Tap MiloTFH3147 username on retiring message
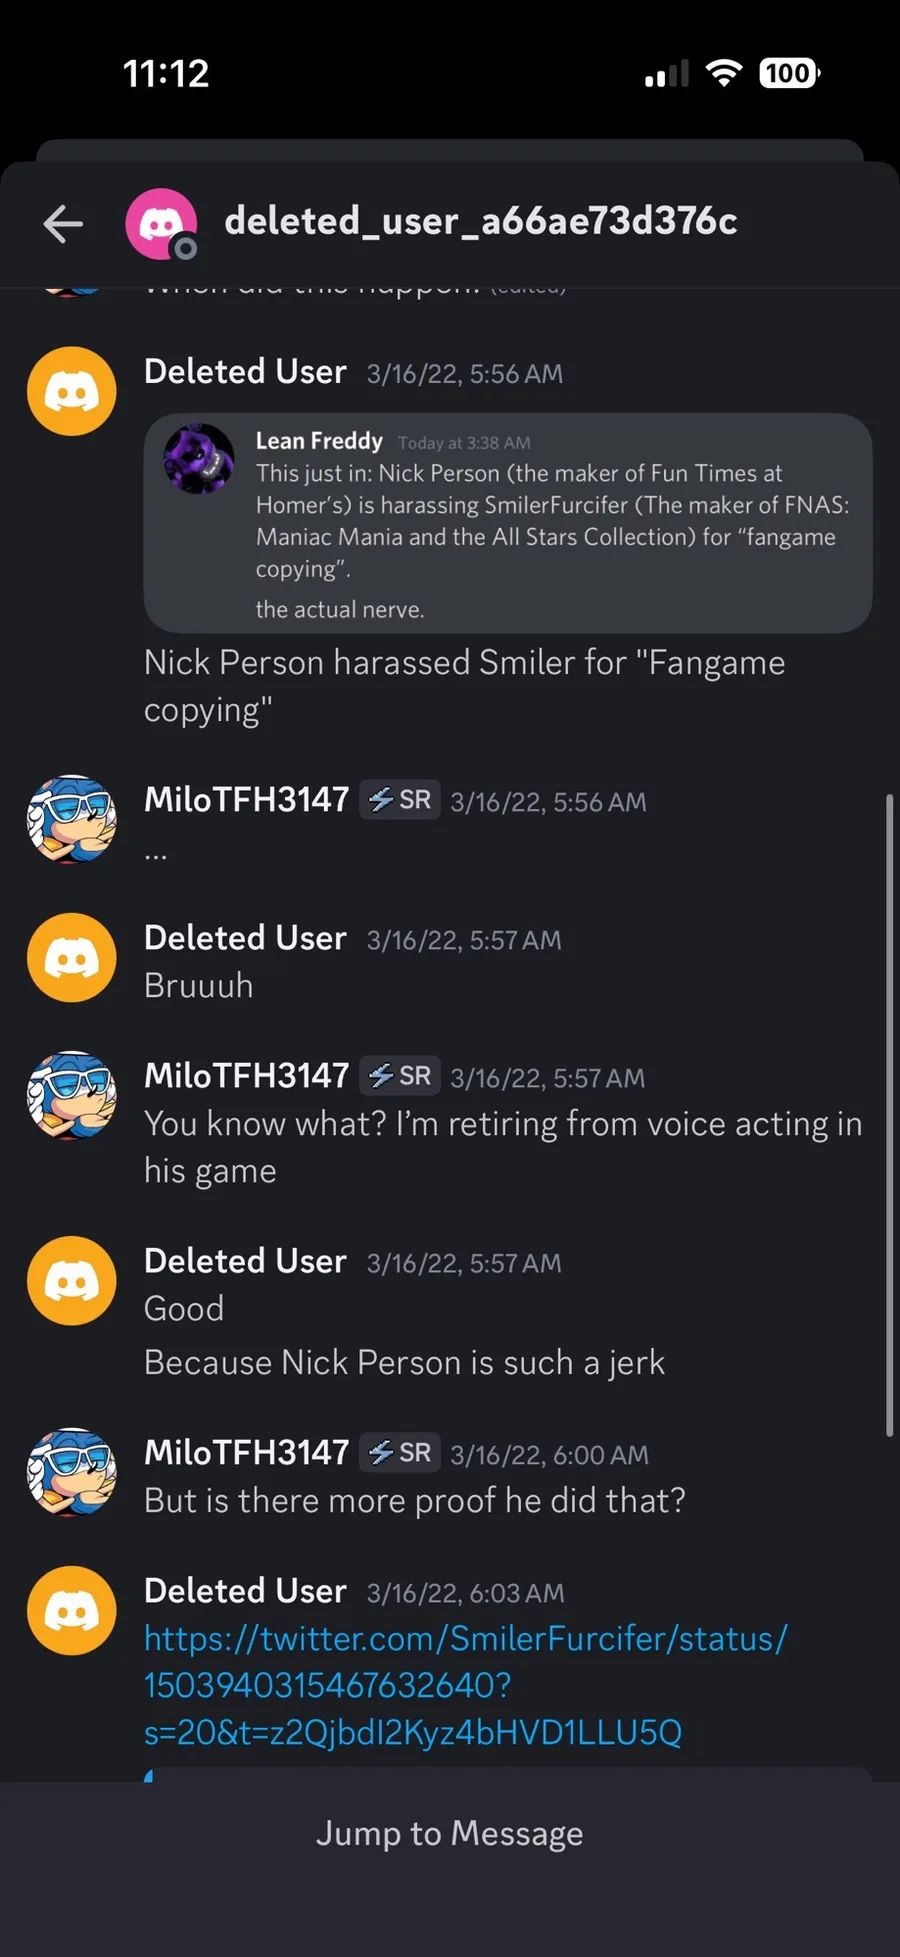 tap(246, 1076)
